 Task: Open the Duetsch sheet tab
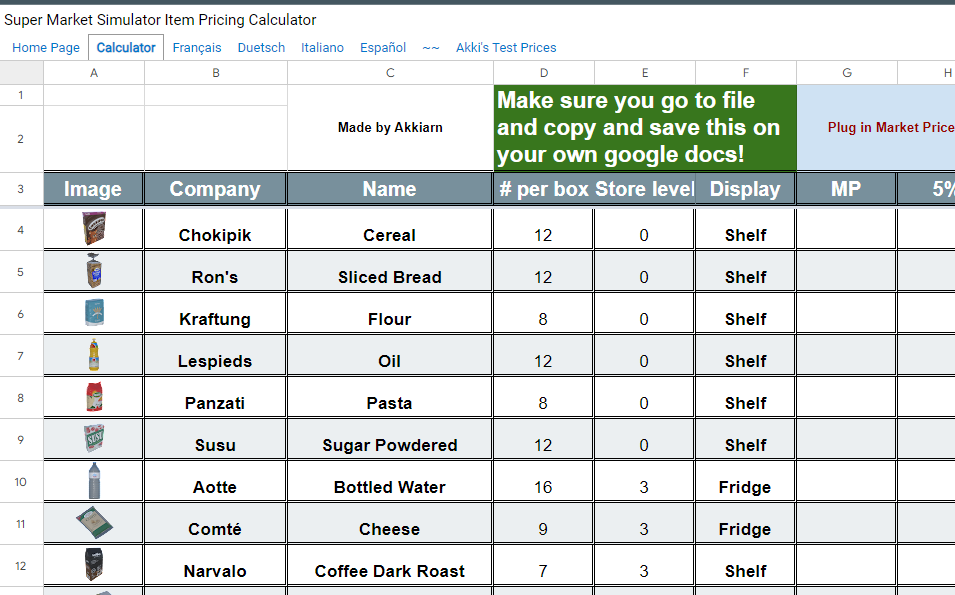click(x=261, y=47)
